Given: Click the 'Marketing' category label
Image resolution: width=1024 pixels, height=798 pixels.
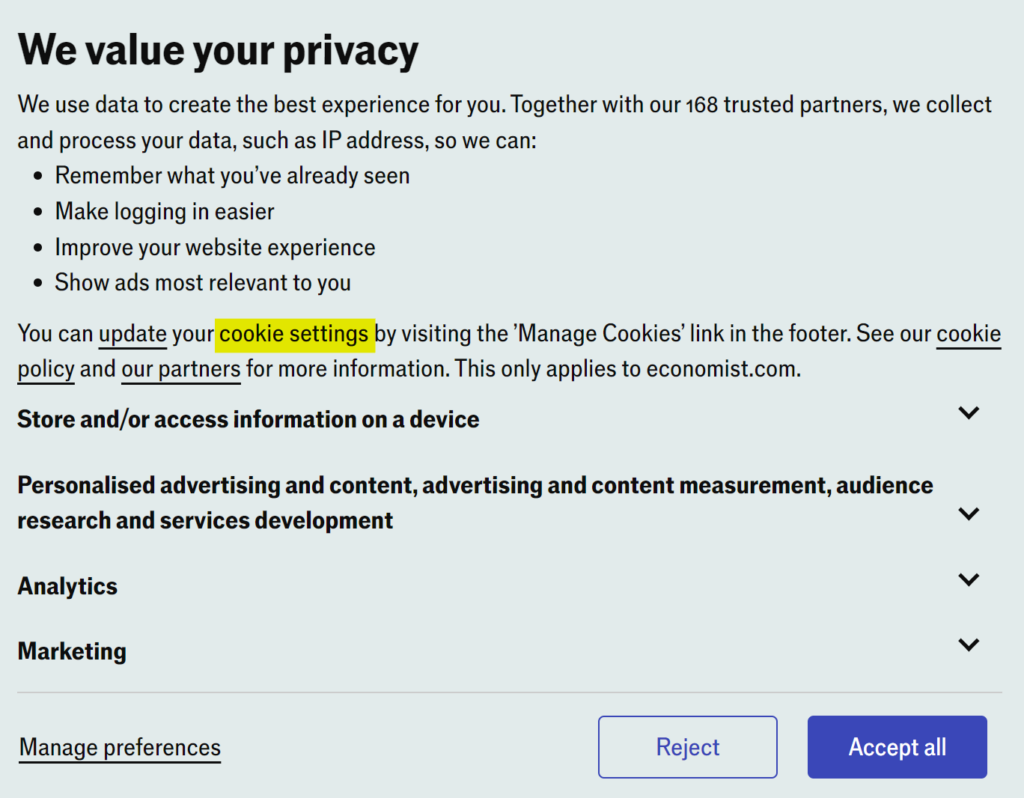Looking at the screenshot, I should 72,651.
